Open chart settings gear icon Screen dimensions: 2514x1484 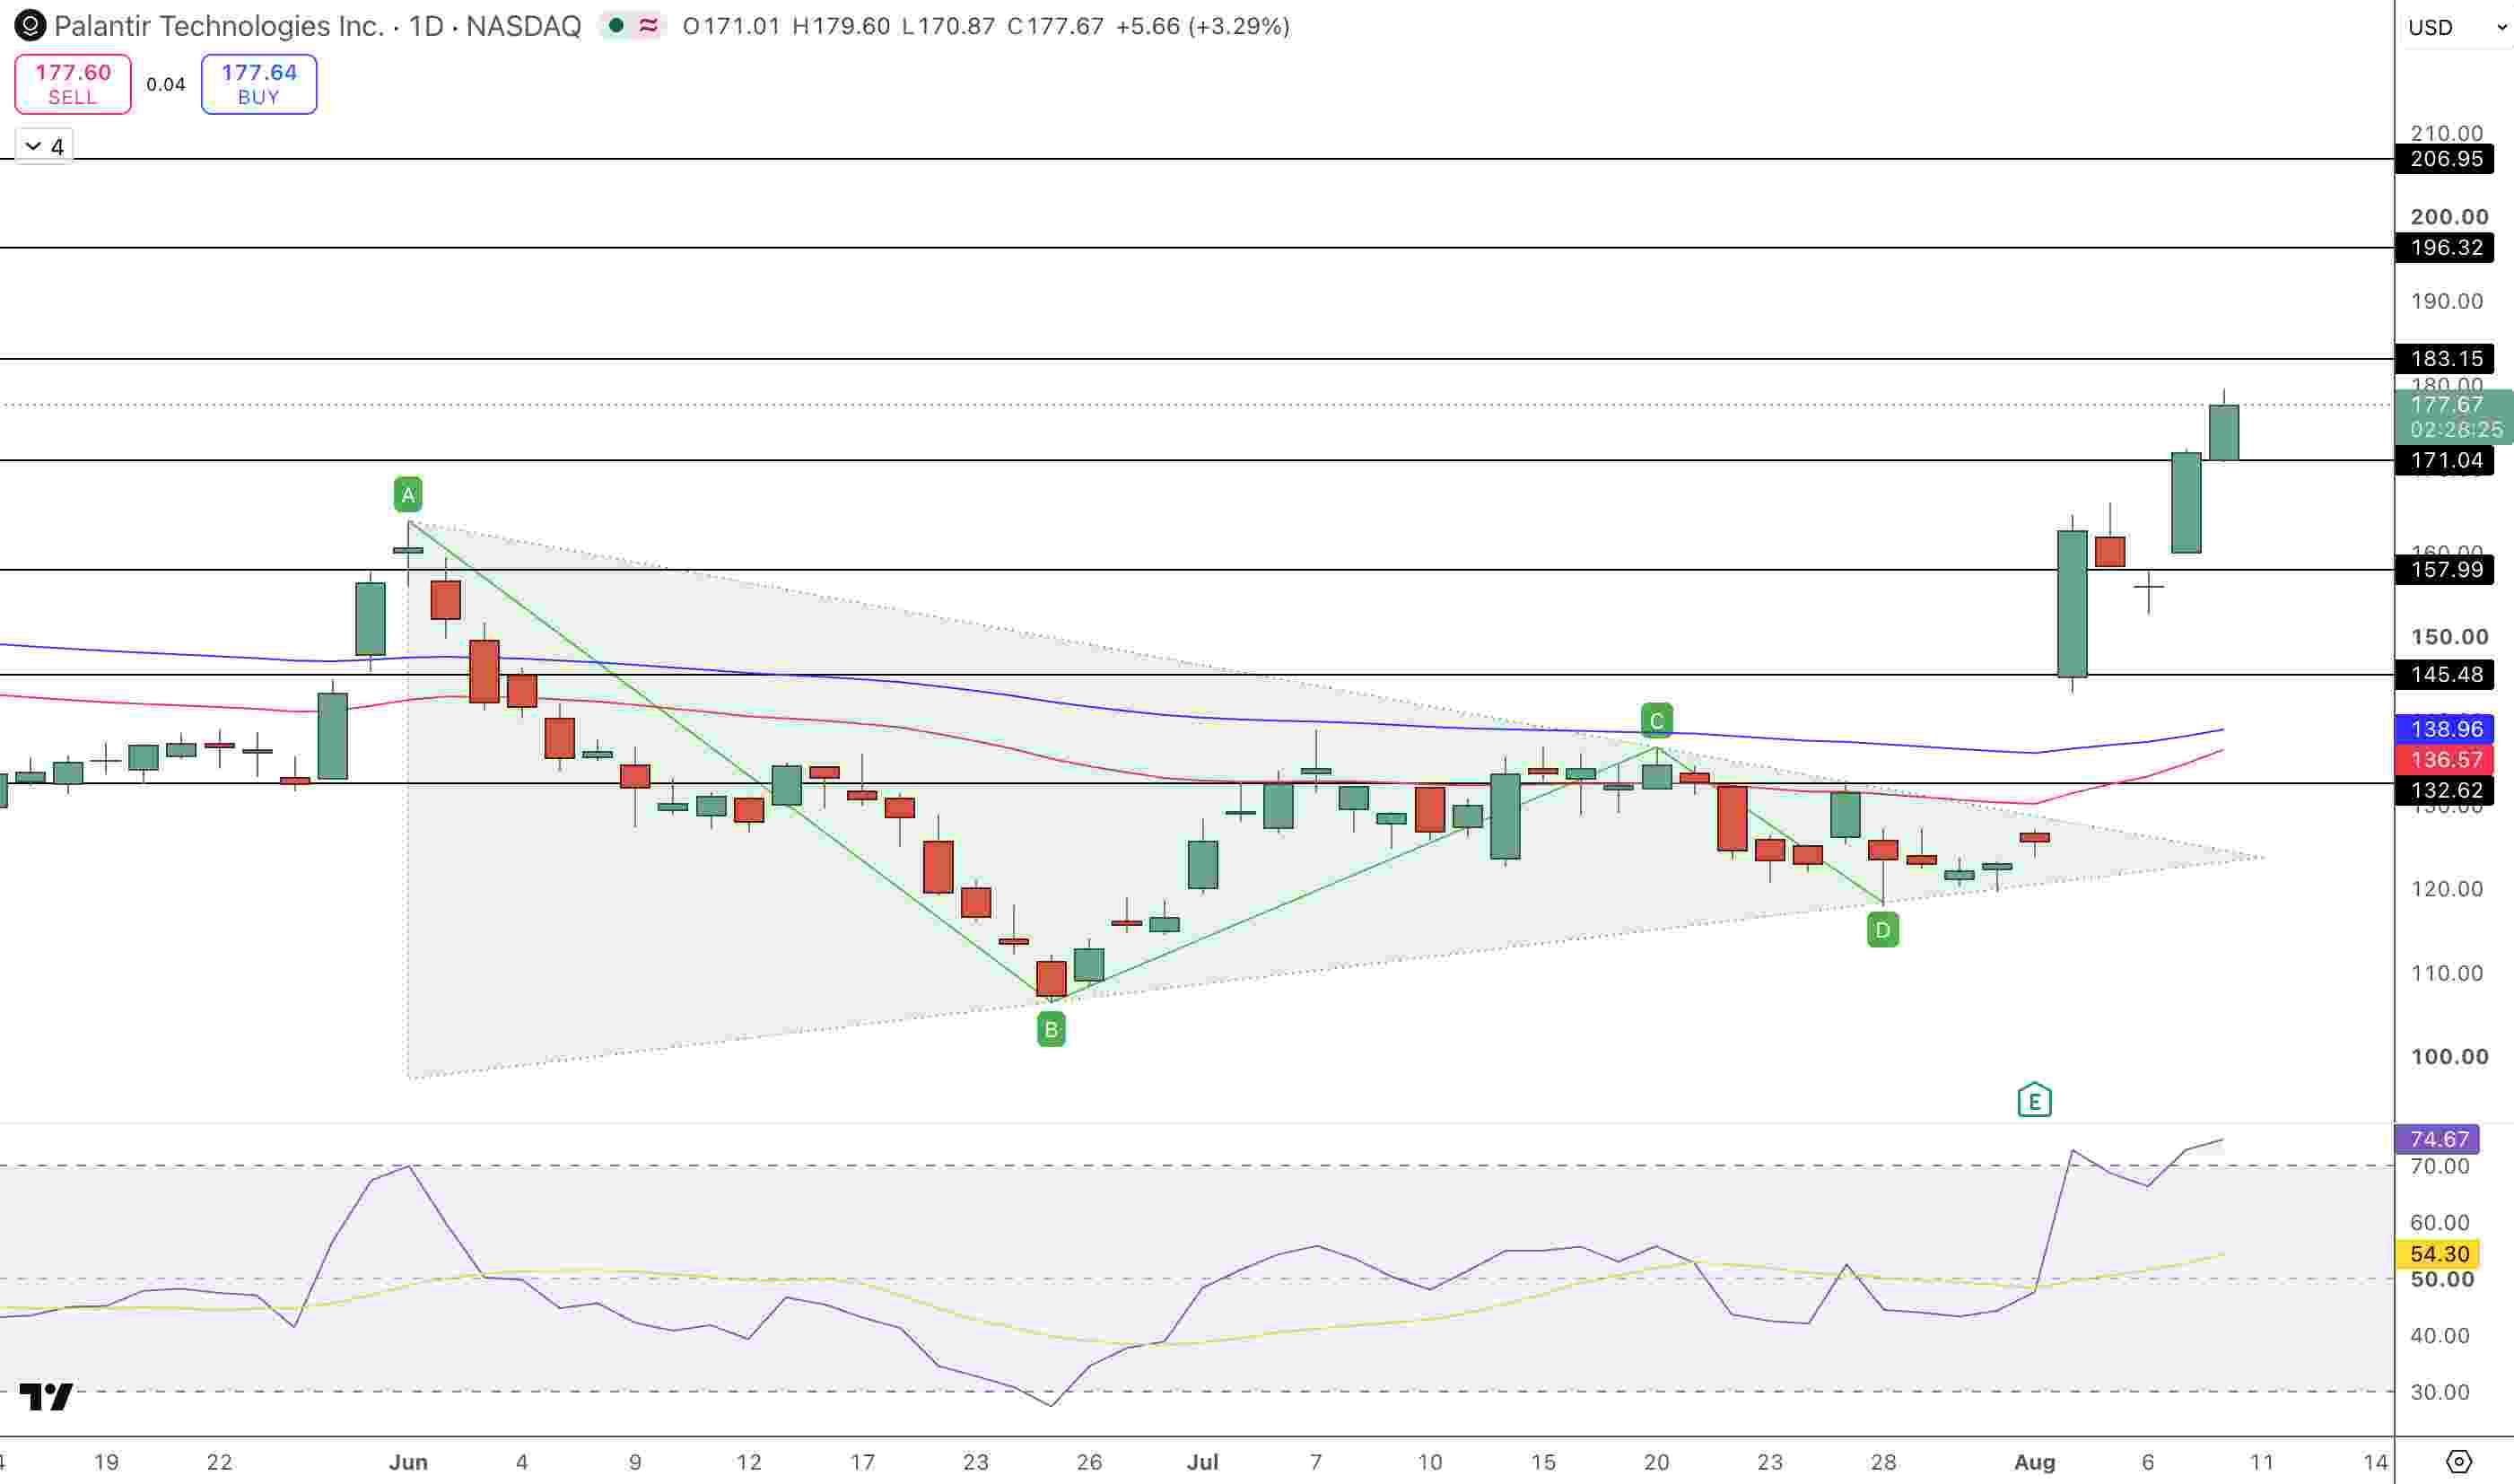2458,1462
